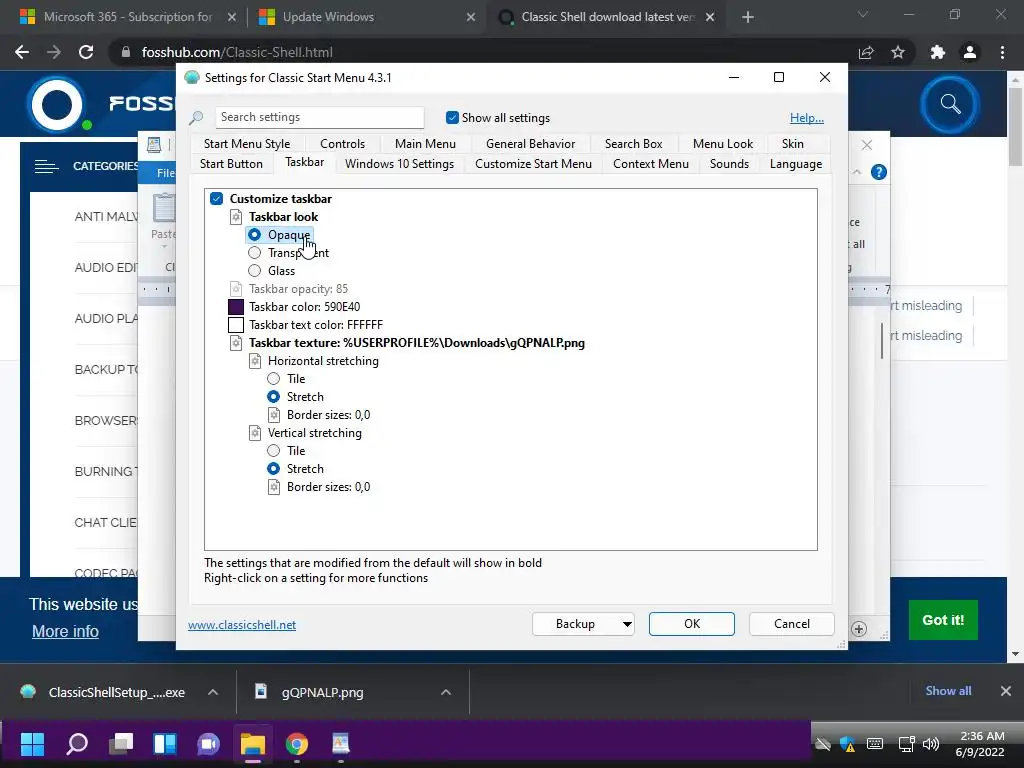Switch to the Context Menu tab
The width and height of the screenshot is (1024, 768).
tap(651, 164)
